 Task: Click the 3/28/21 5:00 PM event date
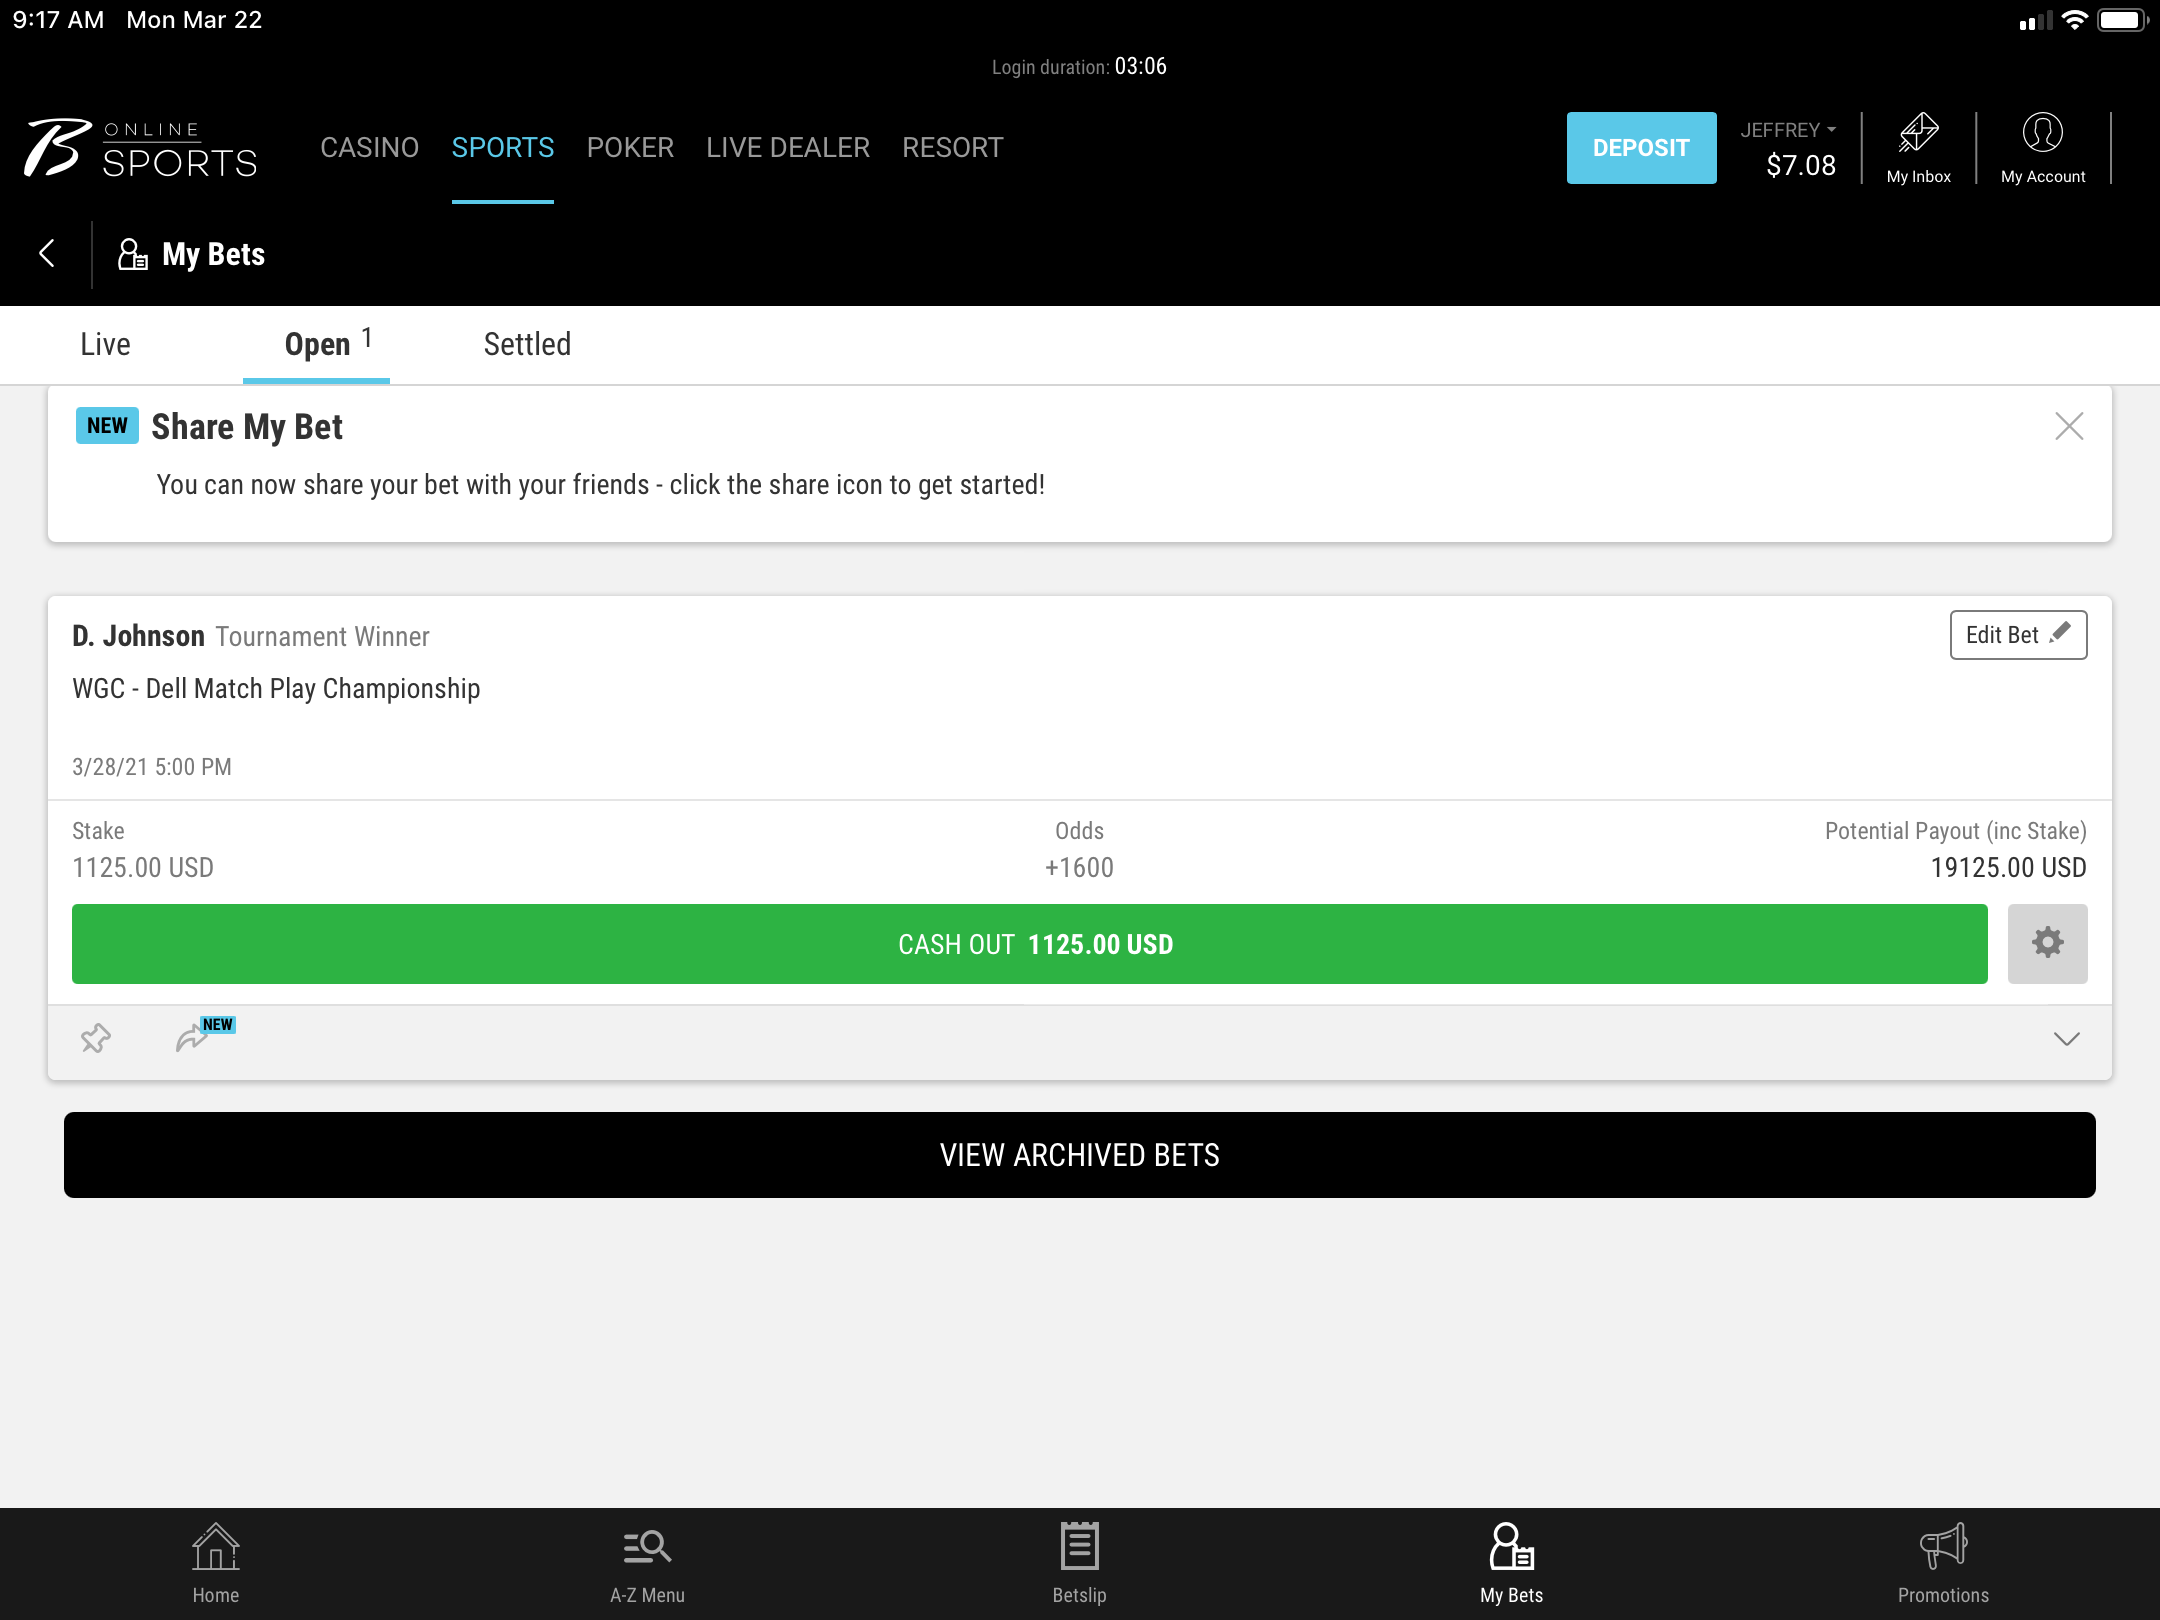click(x=152, y=767)
